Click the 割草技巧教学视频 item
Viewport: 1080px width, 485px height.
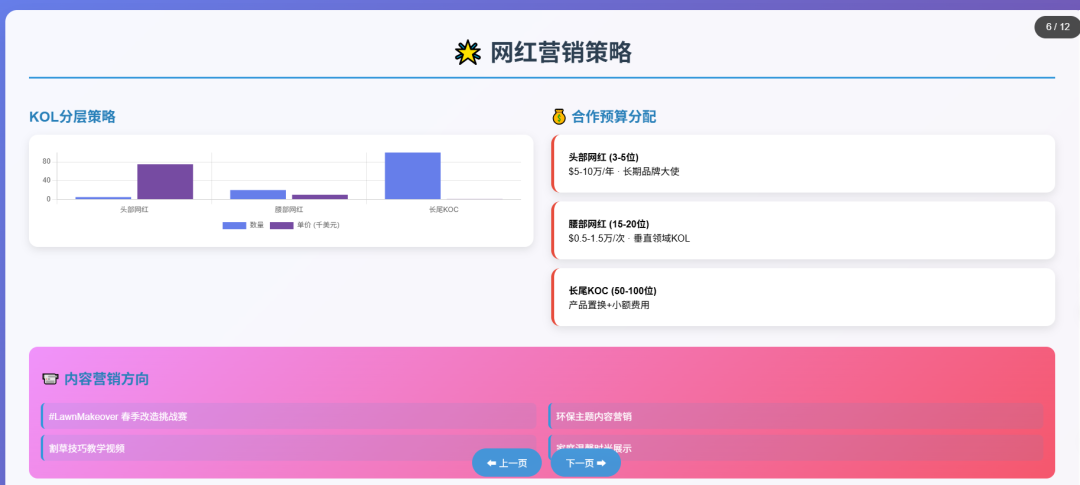pyautogui.click(x=289, y=448)
